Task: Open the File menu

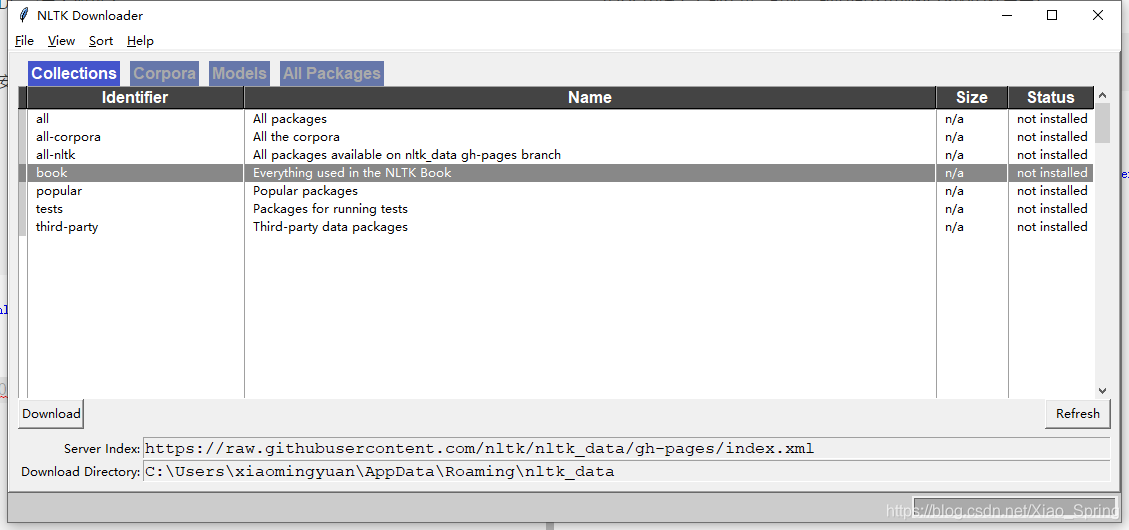Action: [x=24, y=41]
